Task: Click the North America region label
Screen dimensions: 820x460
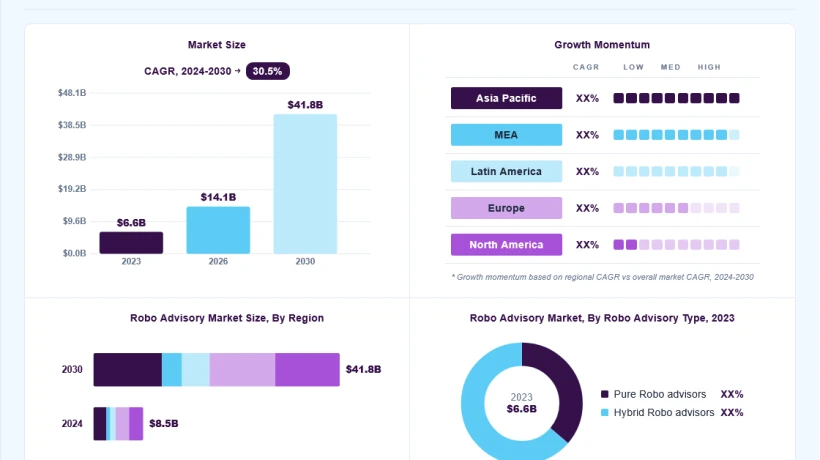Action: [x=506, y=245]
